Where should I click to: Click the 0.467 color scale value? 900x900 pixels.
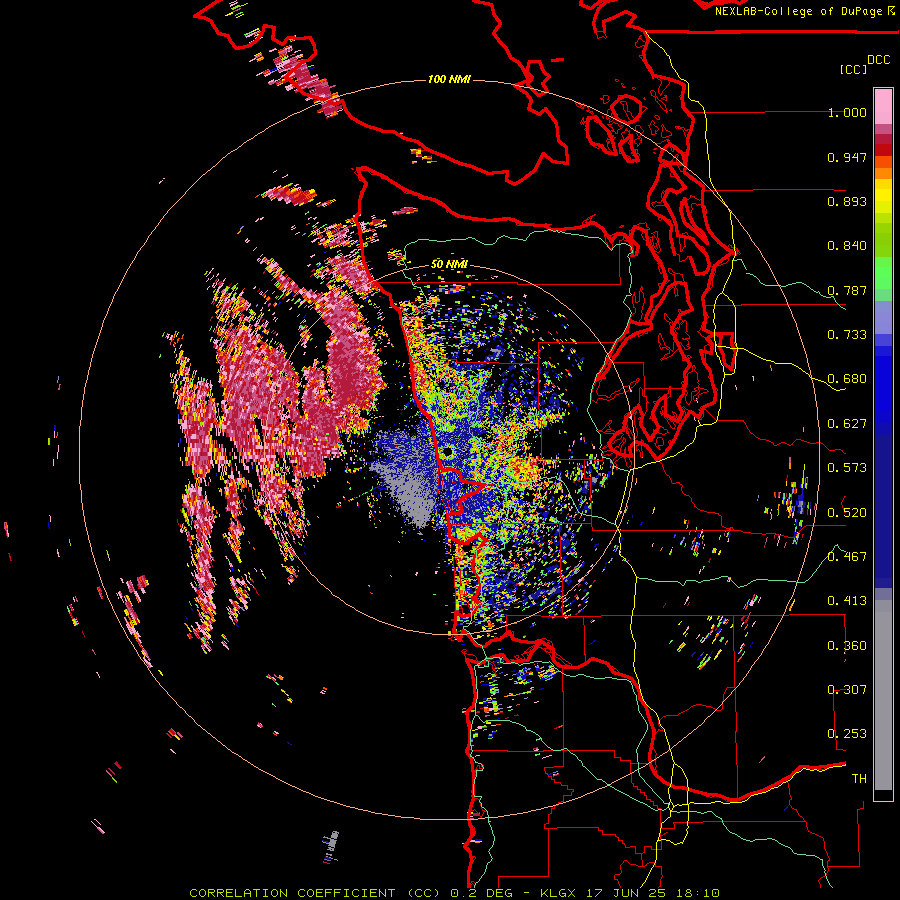tap(847, 557)
